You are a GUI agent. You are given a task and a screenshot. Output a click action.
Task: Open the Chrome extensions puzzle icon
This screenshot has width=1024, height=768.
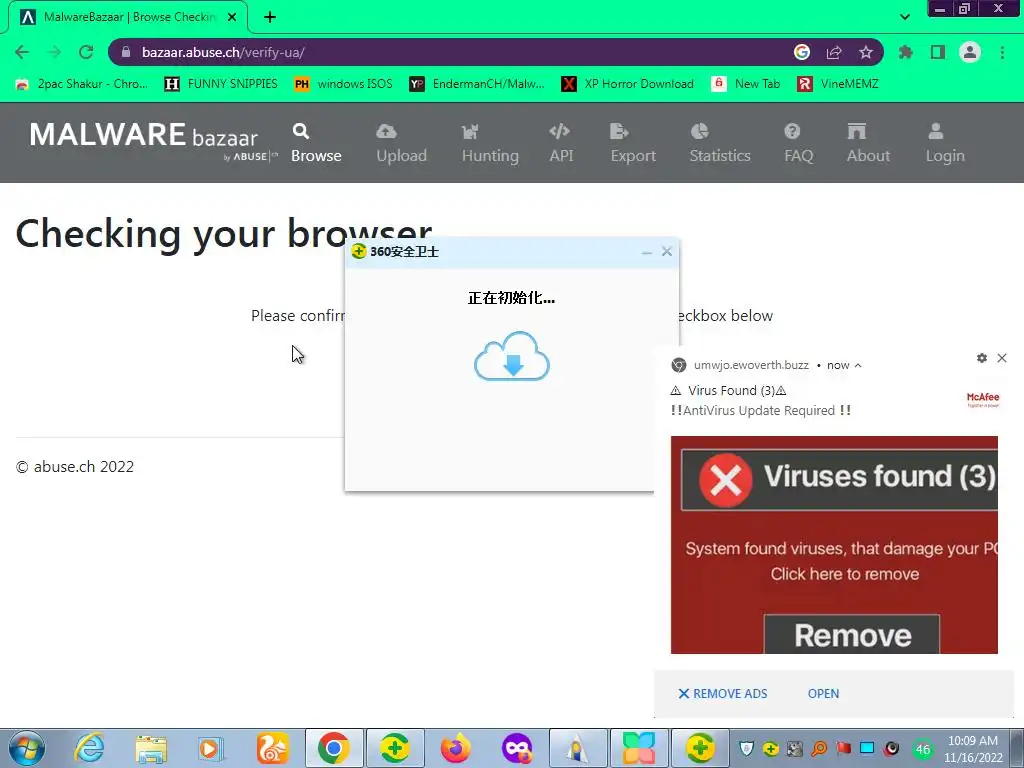[906, 52]
